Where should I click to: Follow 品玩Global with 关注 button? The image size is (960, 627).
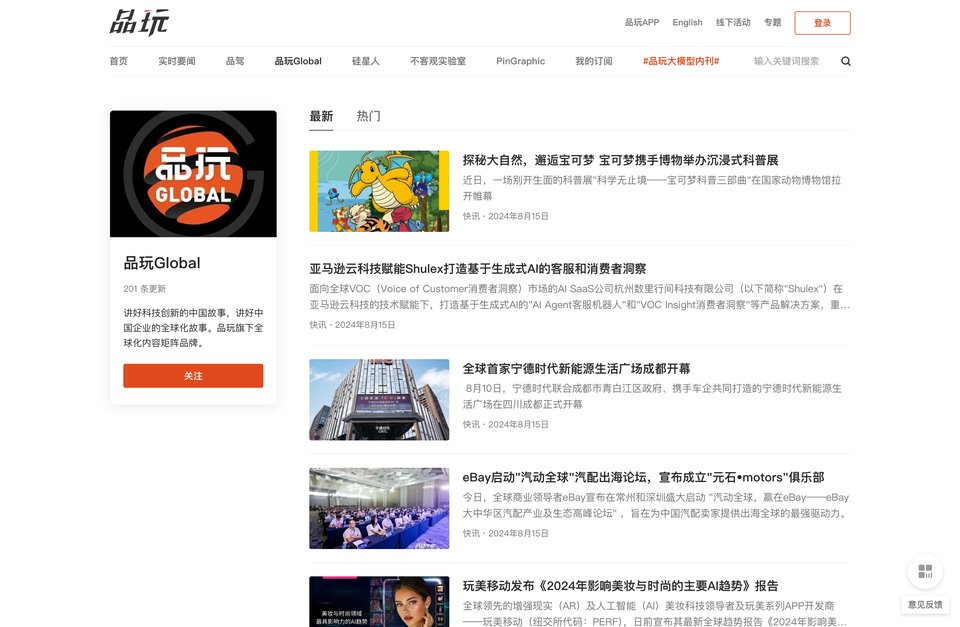[x=193, y=375]
